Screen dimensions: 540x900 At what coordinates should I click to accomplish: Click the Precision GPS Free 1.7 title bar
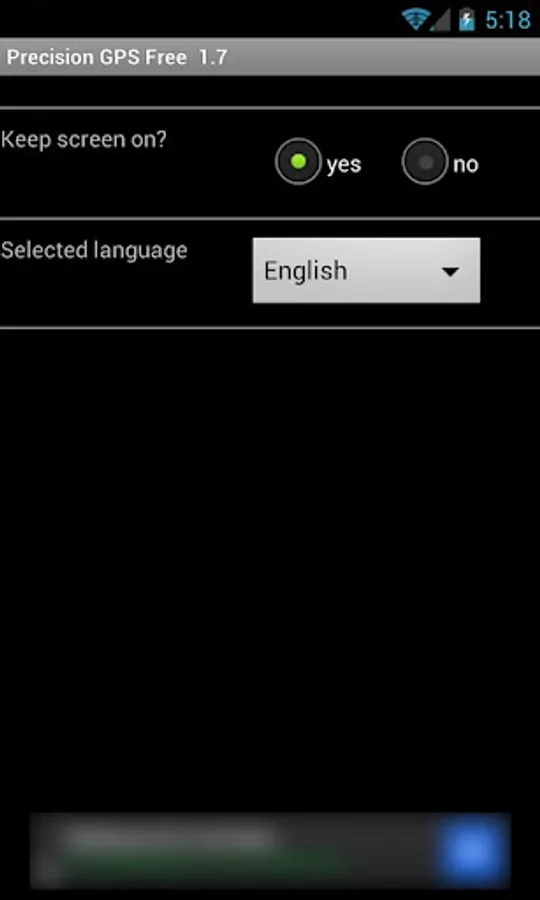click(270, 57)
